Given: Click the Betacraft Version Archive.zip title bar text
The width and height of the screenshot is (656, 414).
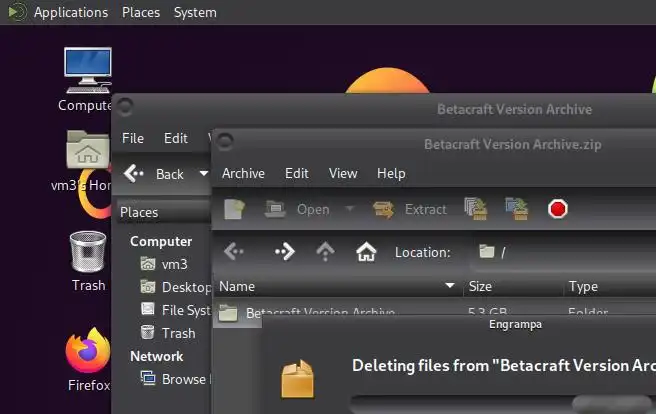Looking at the screenshot, I should pyautogui.click(x=513, y=145).
